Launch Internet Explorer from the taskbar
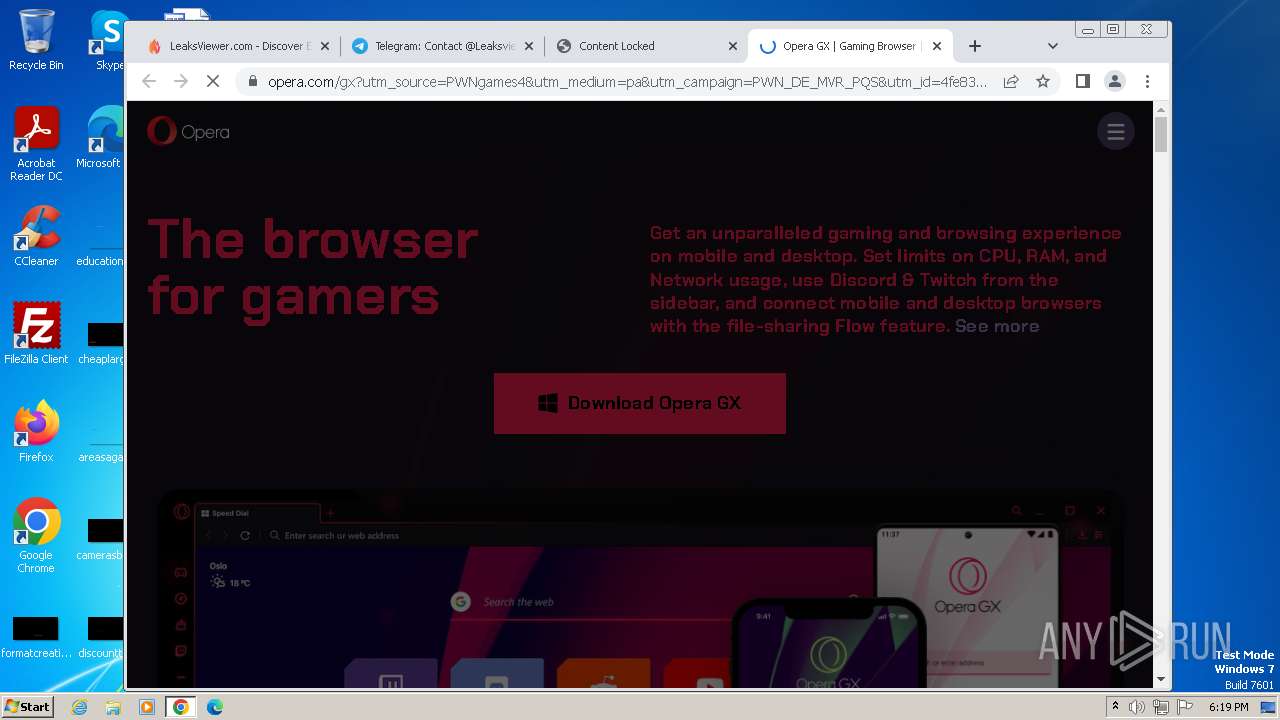Image resolution: width=1280 pixels, height=720 pixels. pos(80,707)
